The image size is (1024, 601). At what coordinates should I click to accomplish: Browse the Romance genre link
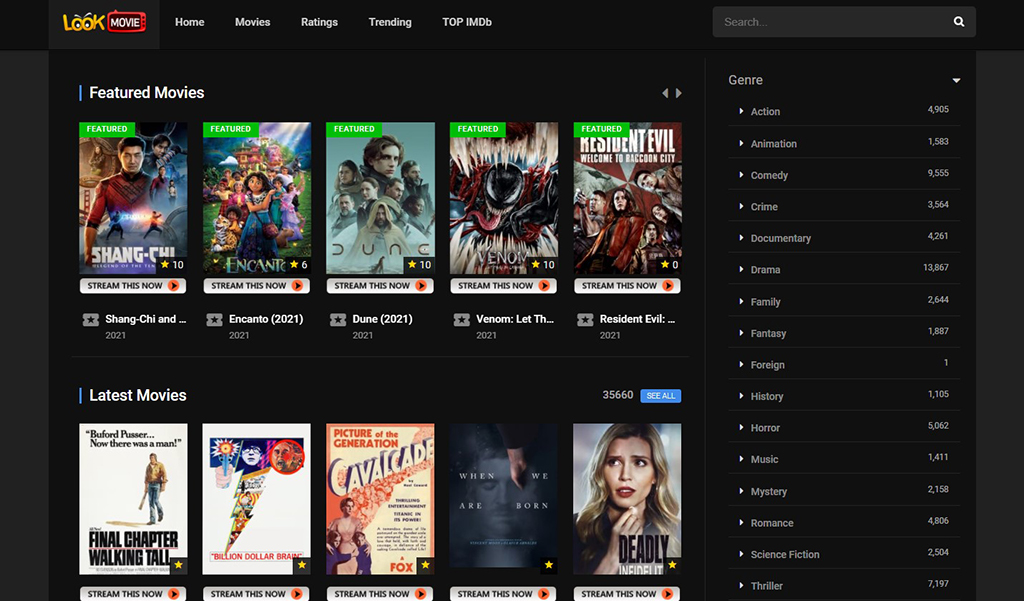click(x=772, y=523)
